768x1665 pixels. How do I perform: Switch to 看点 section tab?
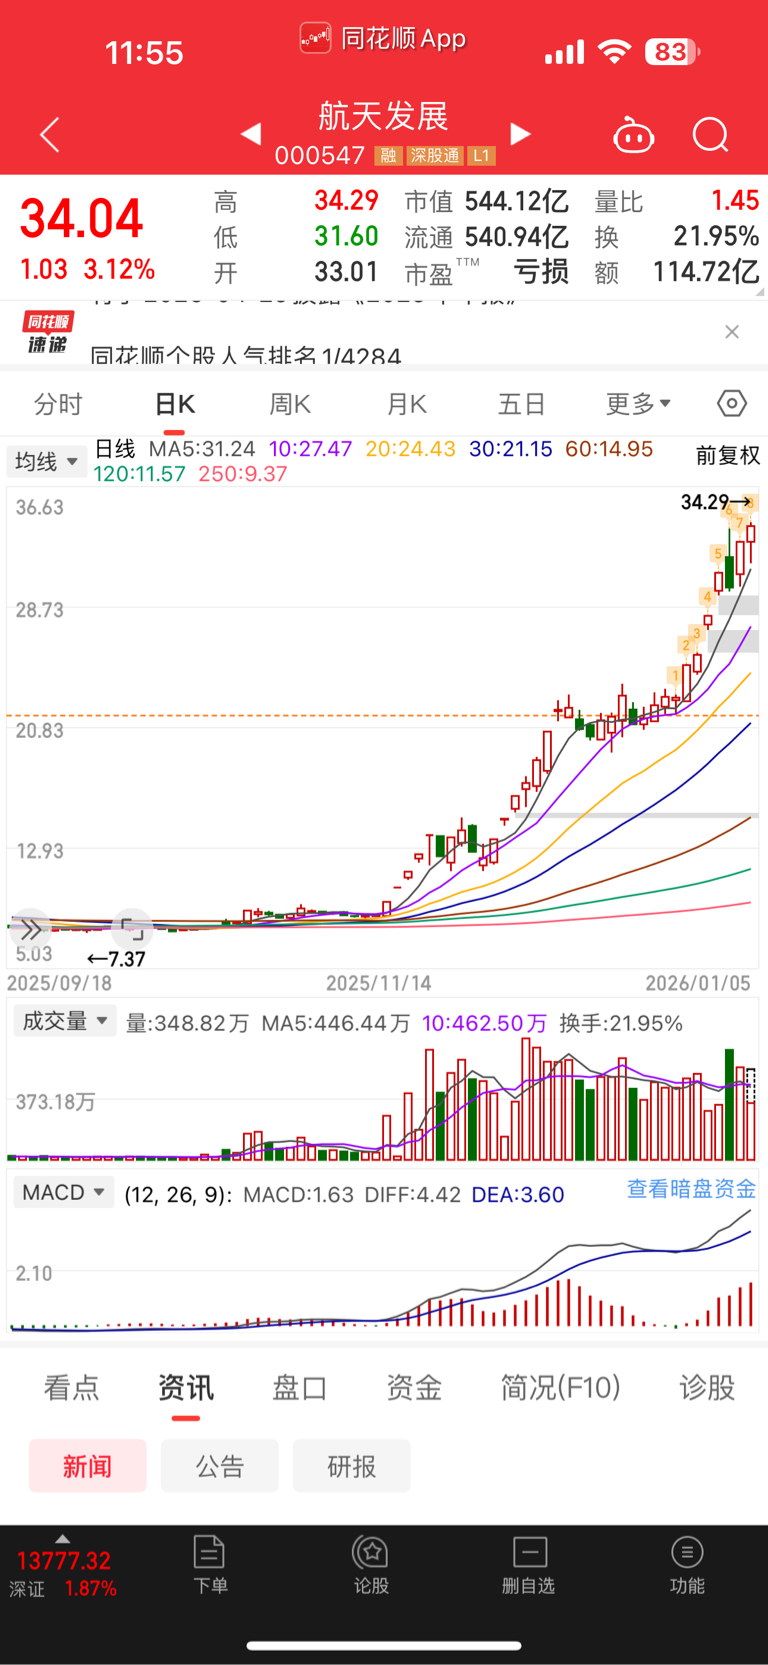pyautogui.click(x=72, y=1387)
